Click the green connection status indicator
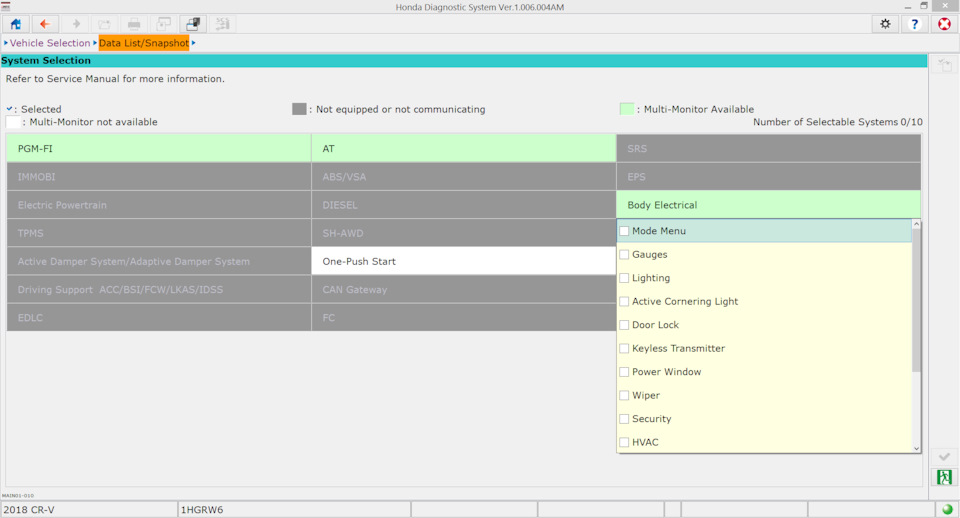Viewport: 960px width, 518px height. [x=947, y=509]
